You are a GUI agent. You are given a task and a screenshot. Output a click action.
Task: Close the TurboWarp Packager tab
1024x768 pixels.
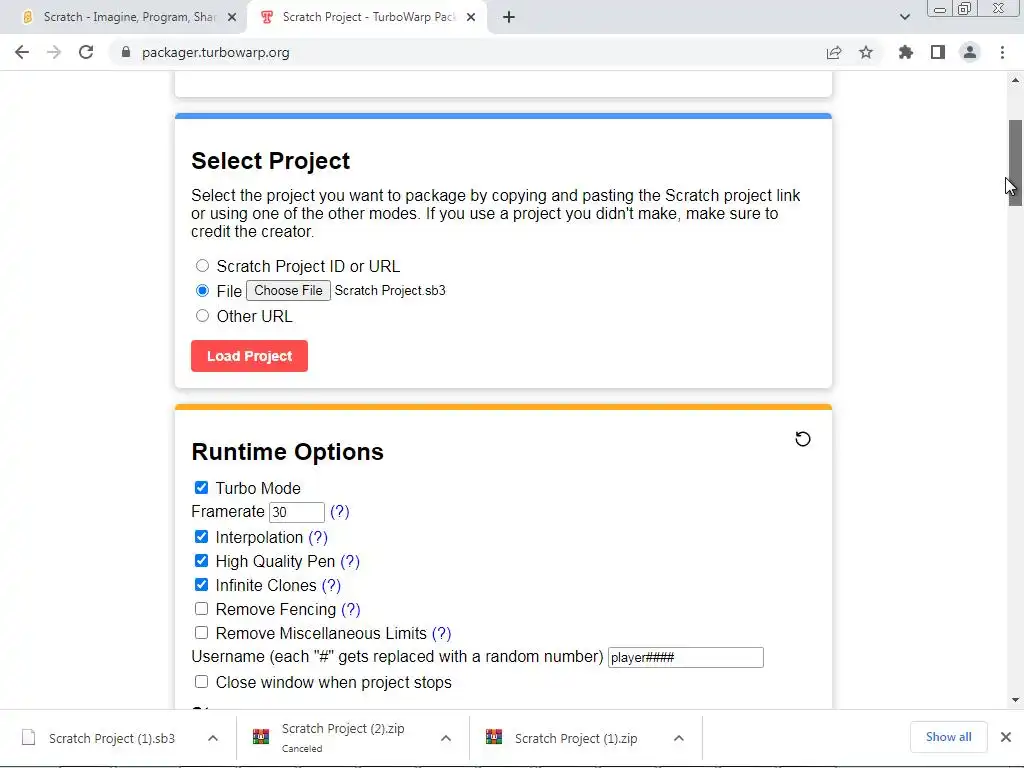[471, 17]
